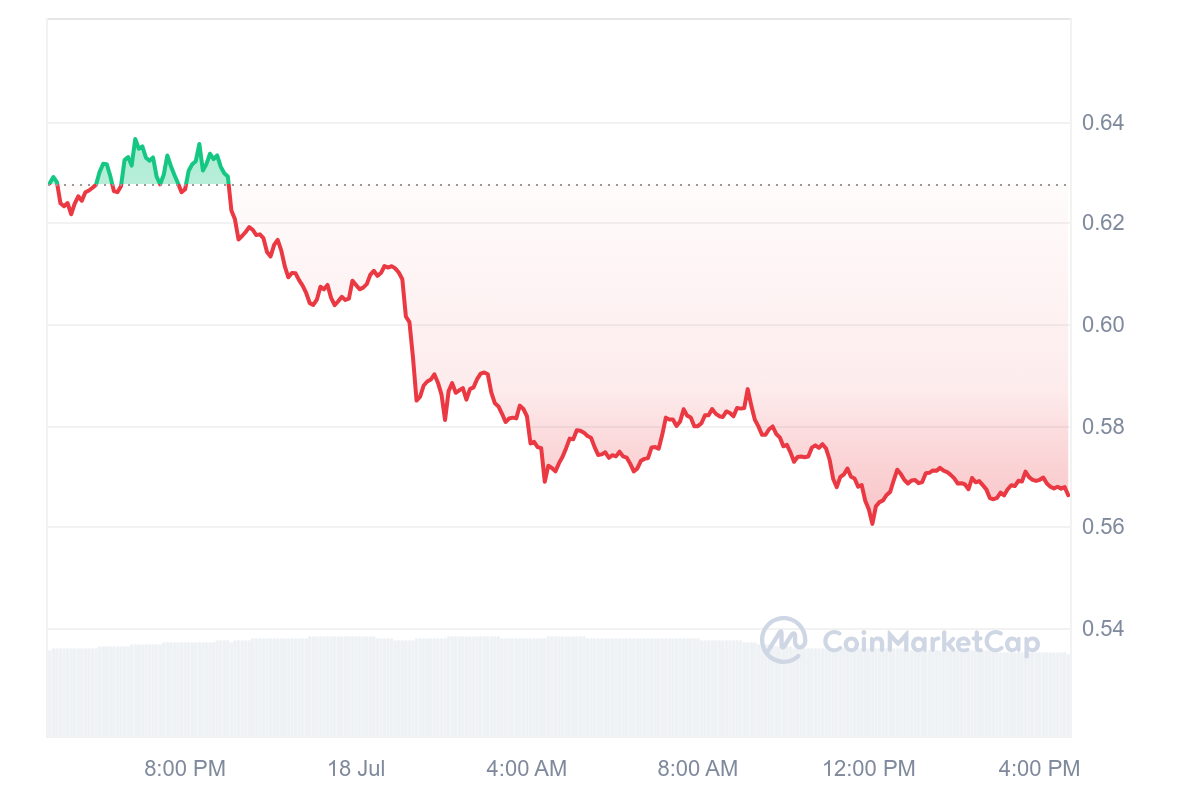Click the dotted opening-price baseline

tap(650, 185)
